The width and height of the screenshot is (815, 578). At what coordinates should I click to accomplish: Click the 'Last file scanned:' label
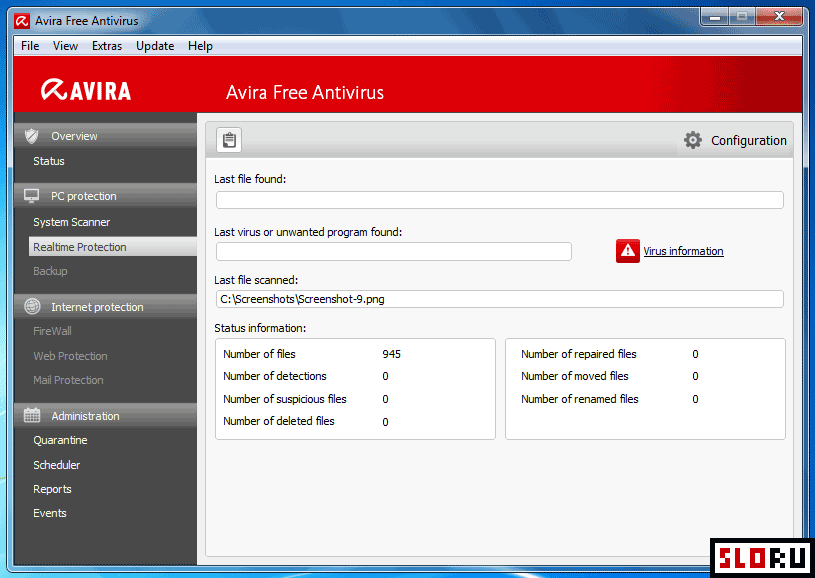click(x=256, y=280)
